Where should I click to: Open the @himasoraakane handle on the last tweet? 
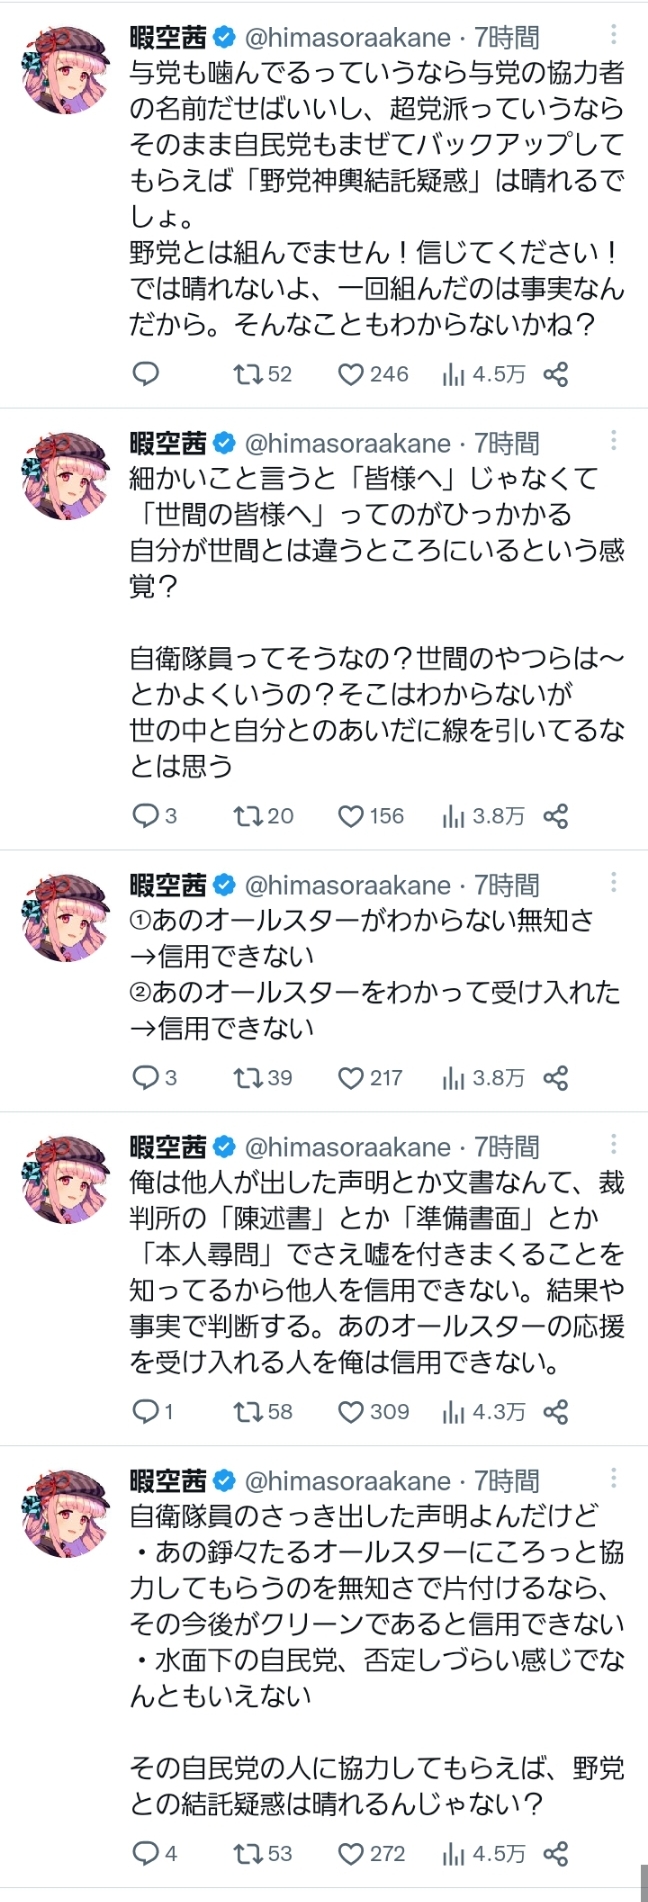coord(348,1480)
